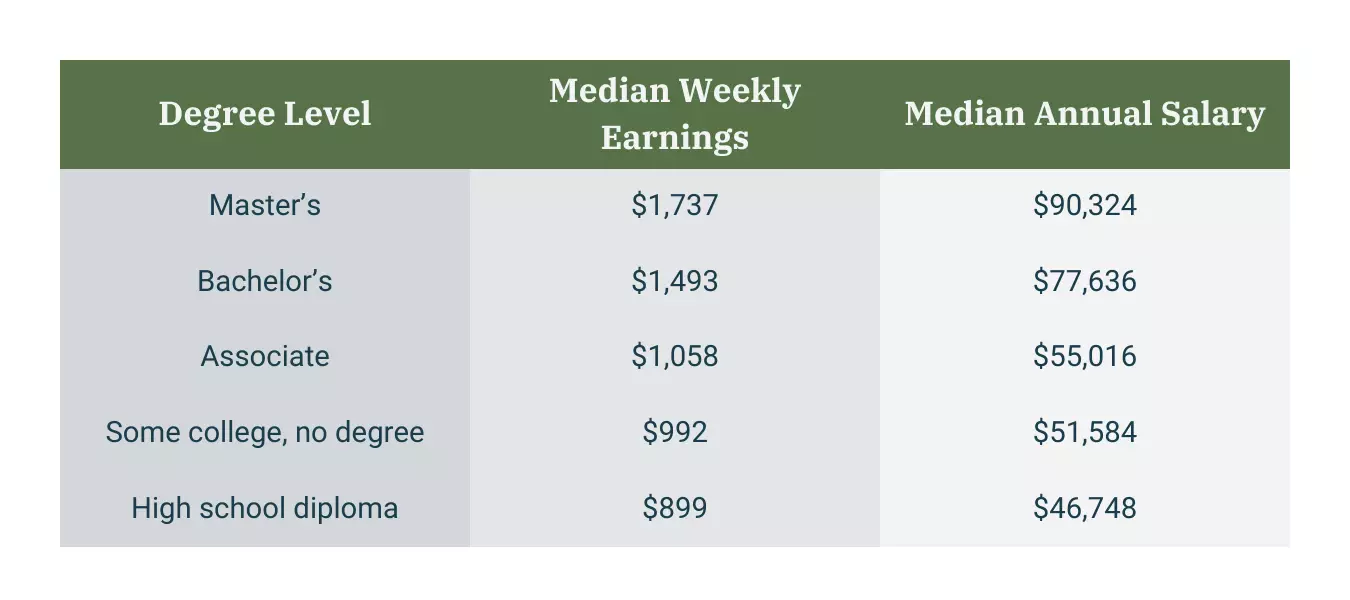Select the $51,584 annual salary cell
Viewport: 1350px width, 600px height.
pyautogui.click(x=1085, y=432)
